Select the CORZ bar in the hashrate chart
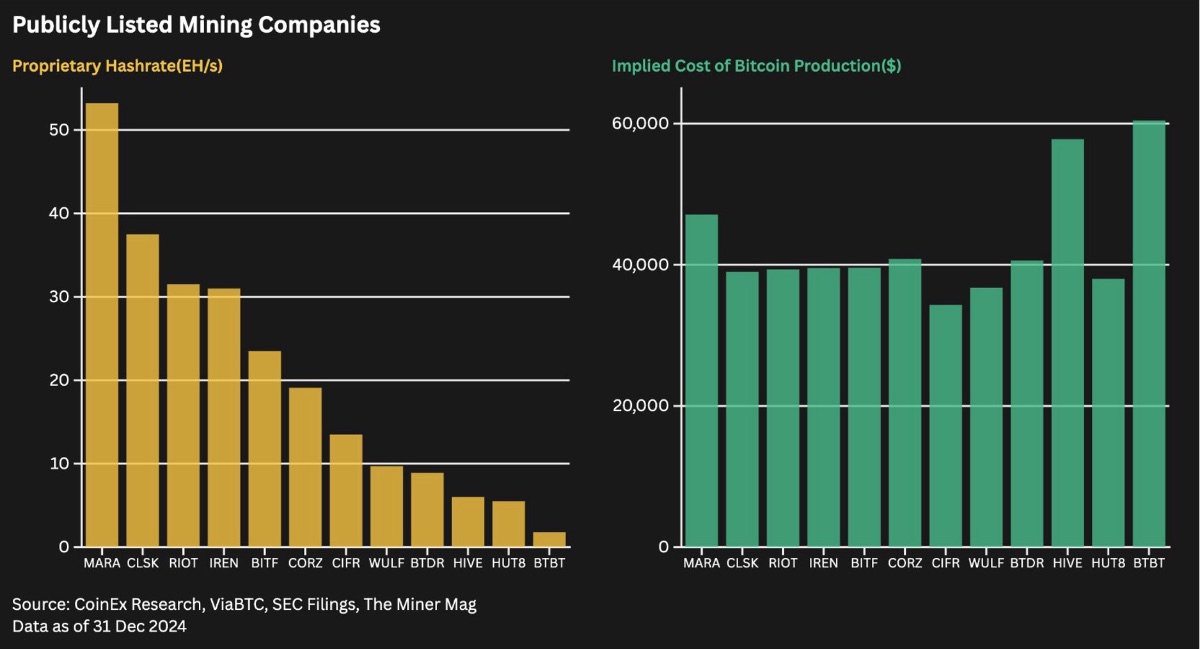Image resolution: width=1200 pixels, height=649 pixels. pos(305,467)
